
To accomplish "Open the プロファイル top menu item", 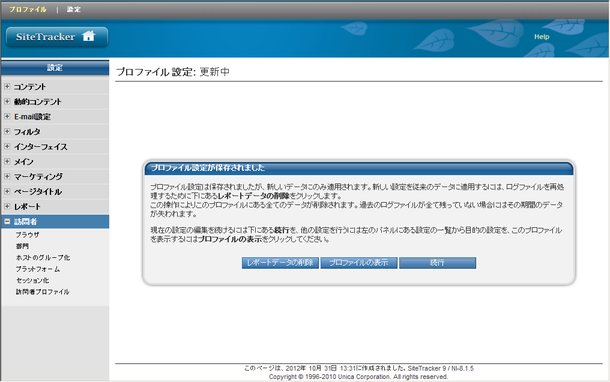I will (28, 9).
